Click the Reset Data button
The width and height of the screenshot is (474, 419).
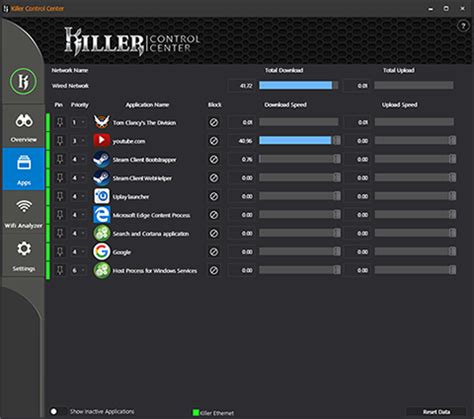coord(436,412)
